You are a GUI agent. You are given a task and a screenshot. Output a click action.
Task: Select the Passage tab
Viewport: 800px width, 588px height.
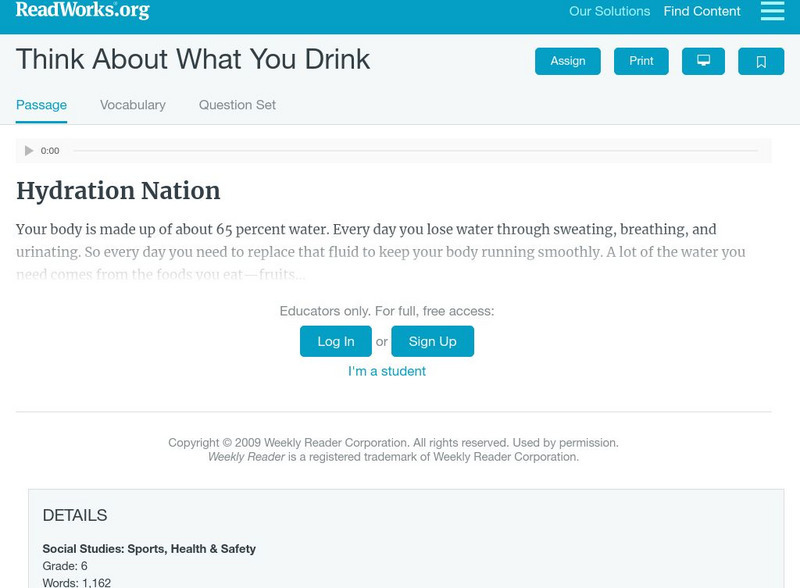pyautogui.click(x=41, y=105)
